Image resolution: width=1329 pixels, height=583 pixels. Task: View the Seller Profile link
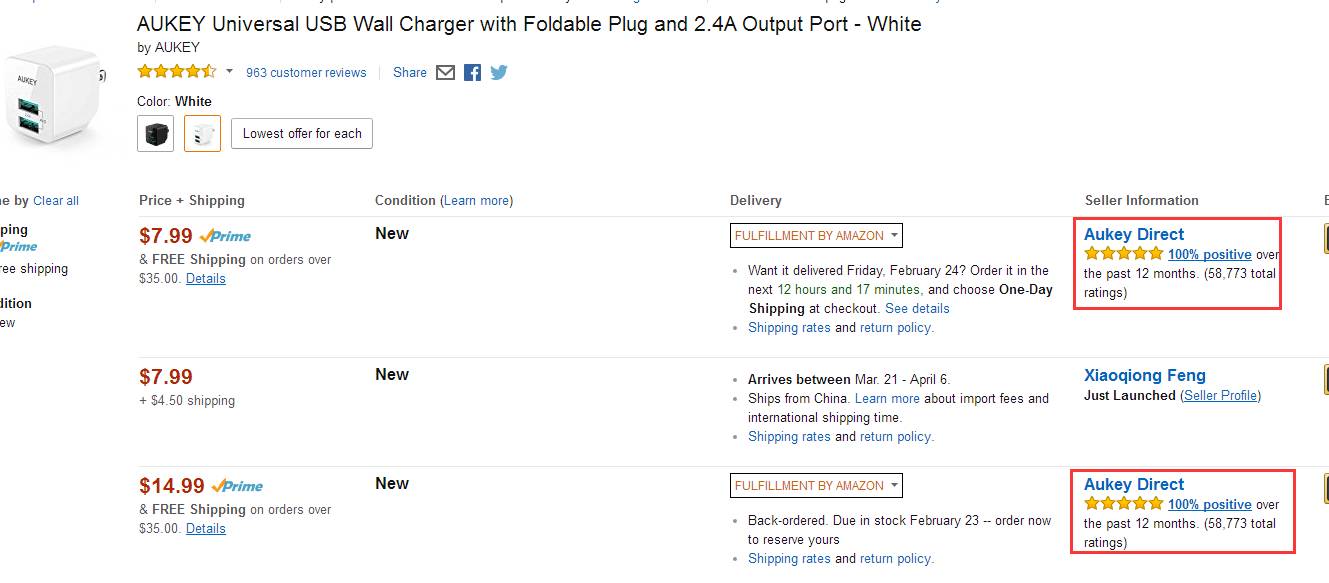point(1220,396)
